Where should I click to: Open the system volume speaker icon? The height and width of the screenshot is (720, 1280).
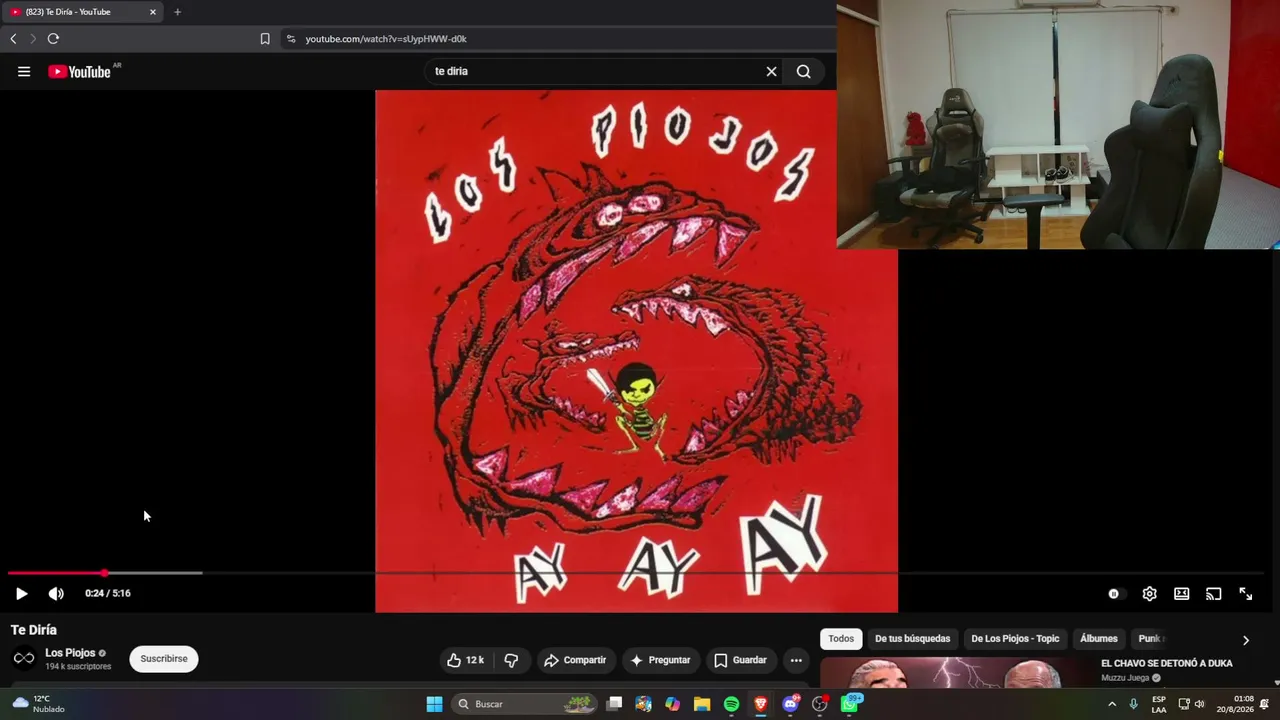point(1199,704)
